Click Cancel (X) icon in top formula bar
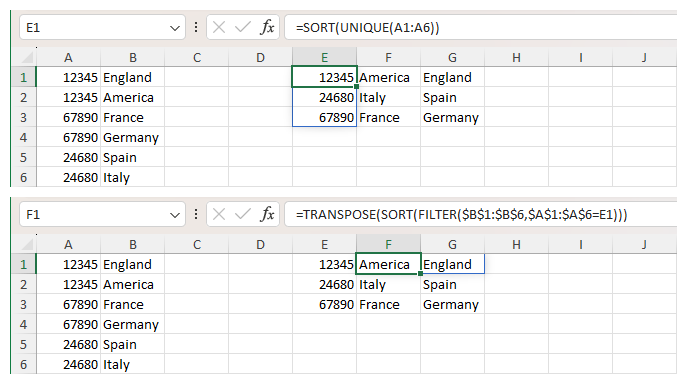 [219, 28]
